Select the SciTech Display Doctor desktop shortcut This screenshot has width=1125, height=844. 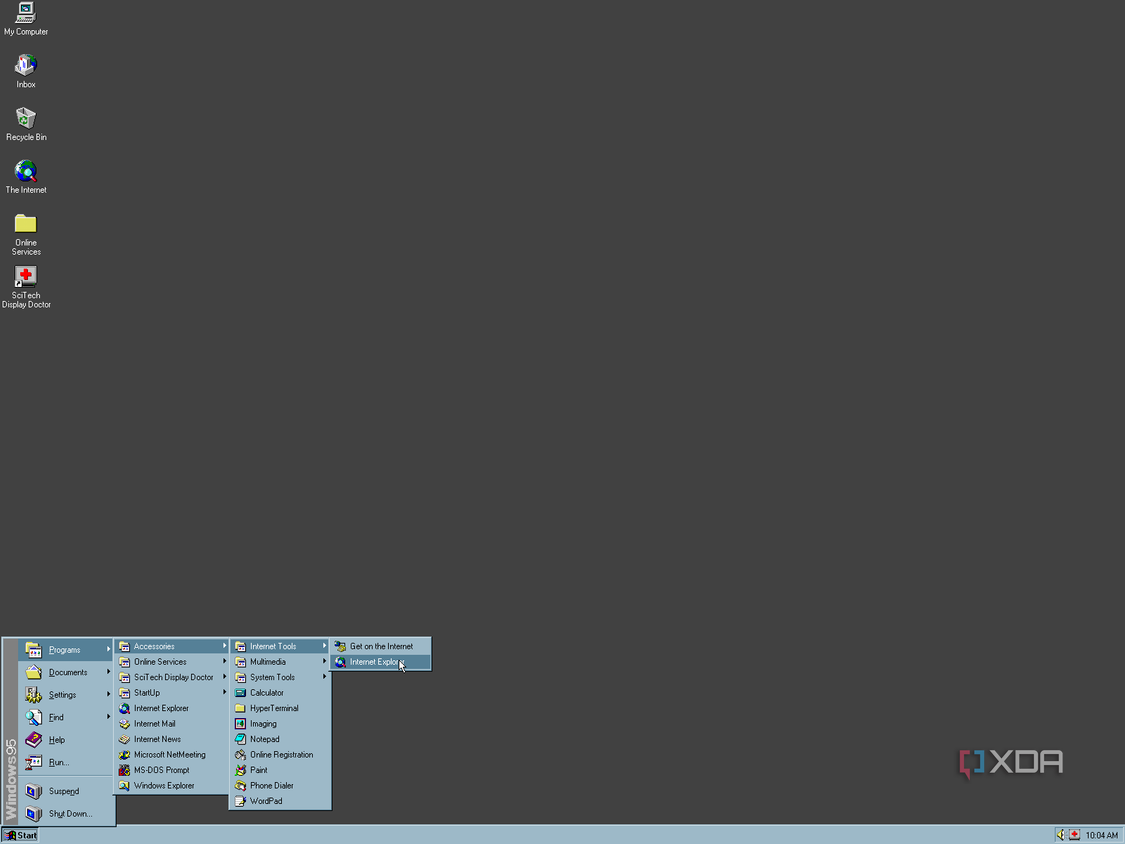(x=26, y=287)
